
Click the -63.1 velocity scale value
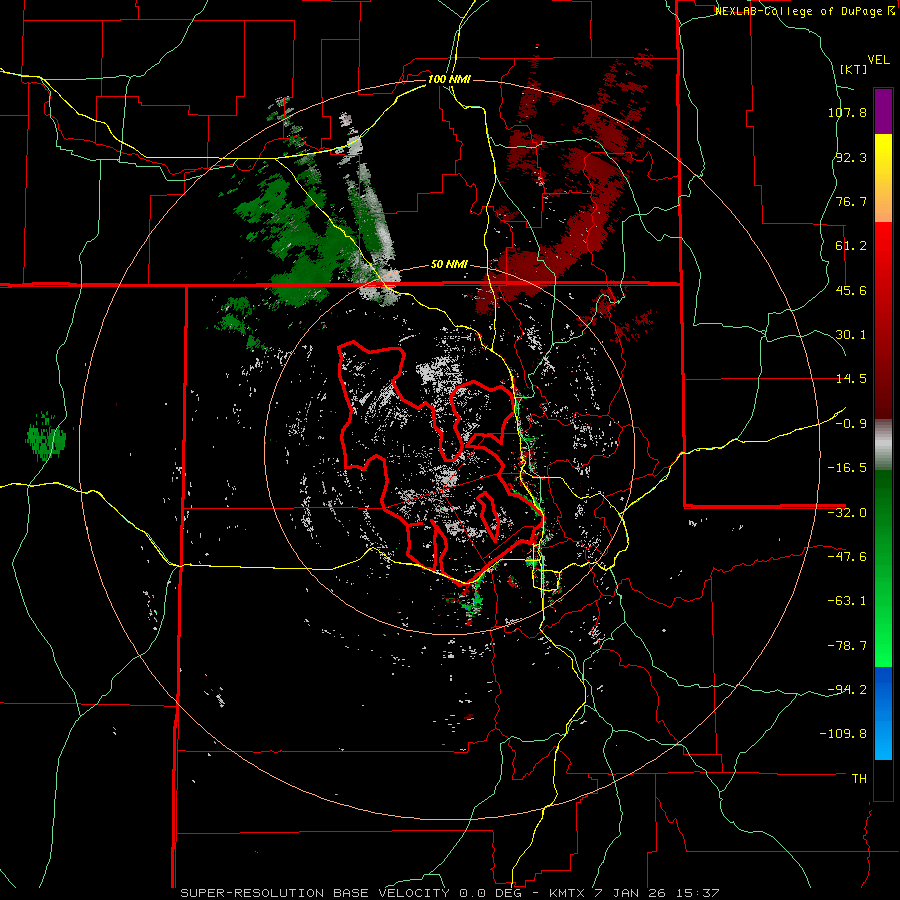coord(847,601)
